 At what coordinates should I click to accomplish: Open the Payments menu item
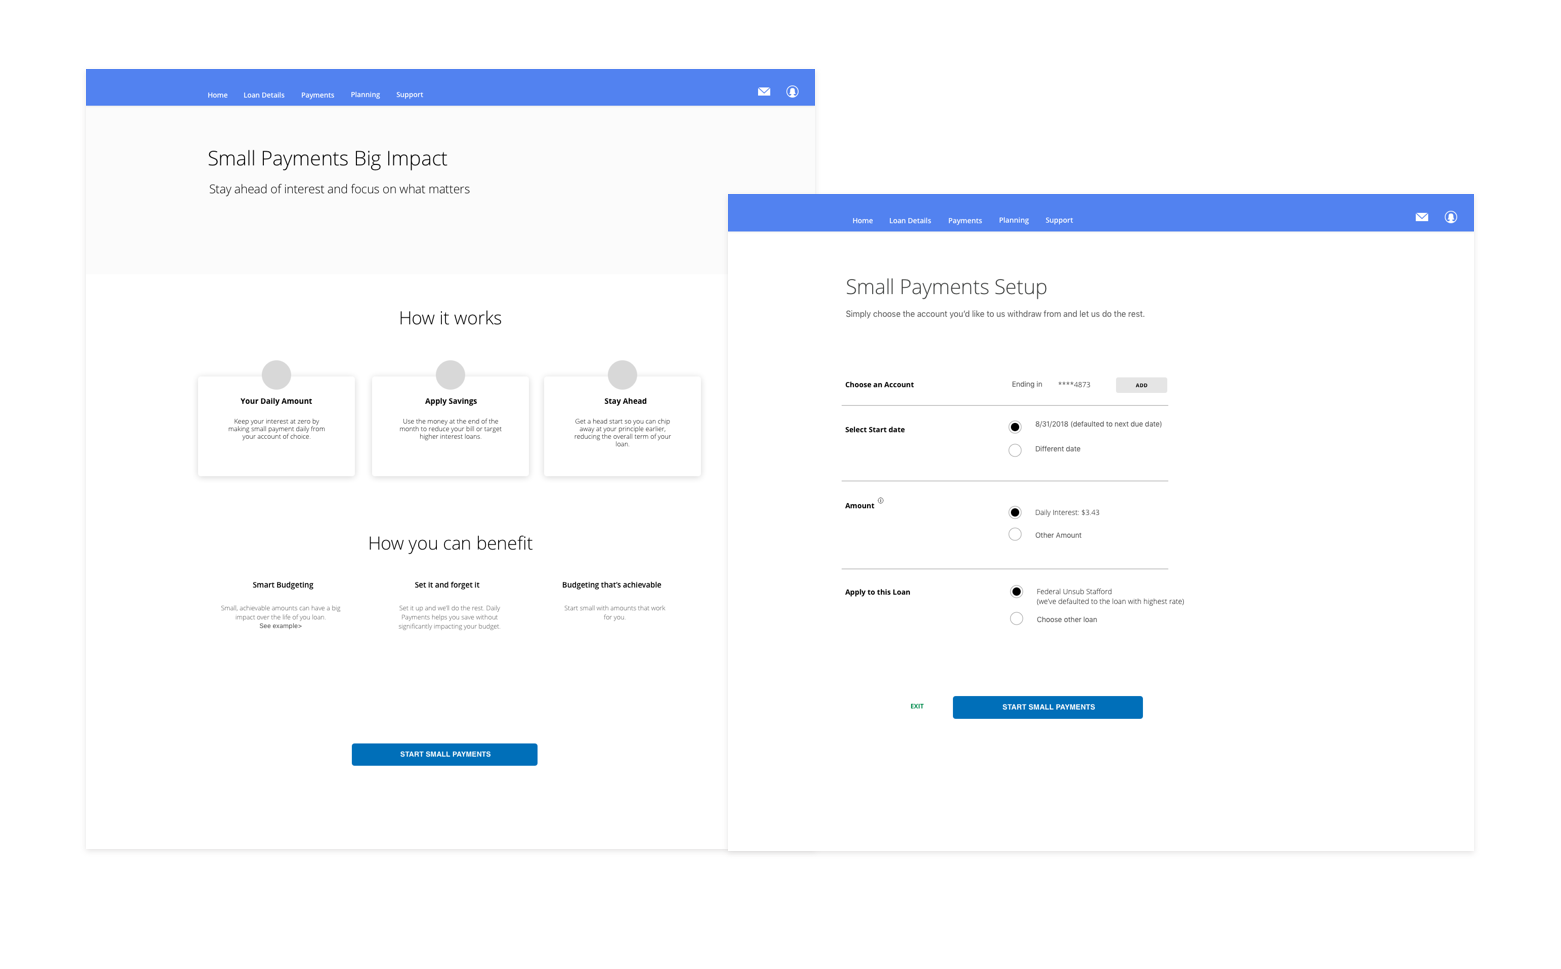click(317, 94)
